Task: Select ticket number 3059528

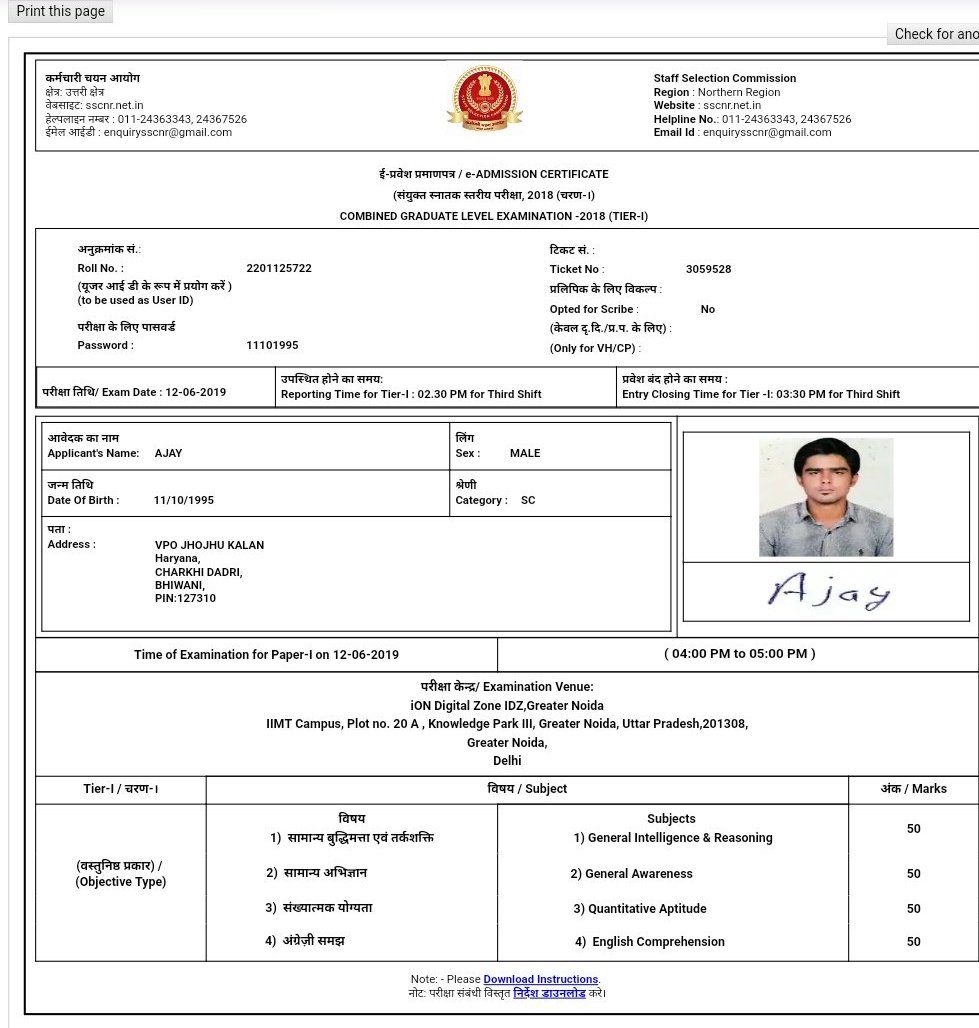Action: pyautogui.click(x=708, y=269)
